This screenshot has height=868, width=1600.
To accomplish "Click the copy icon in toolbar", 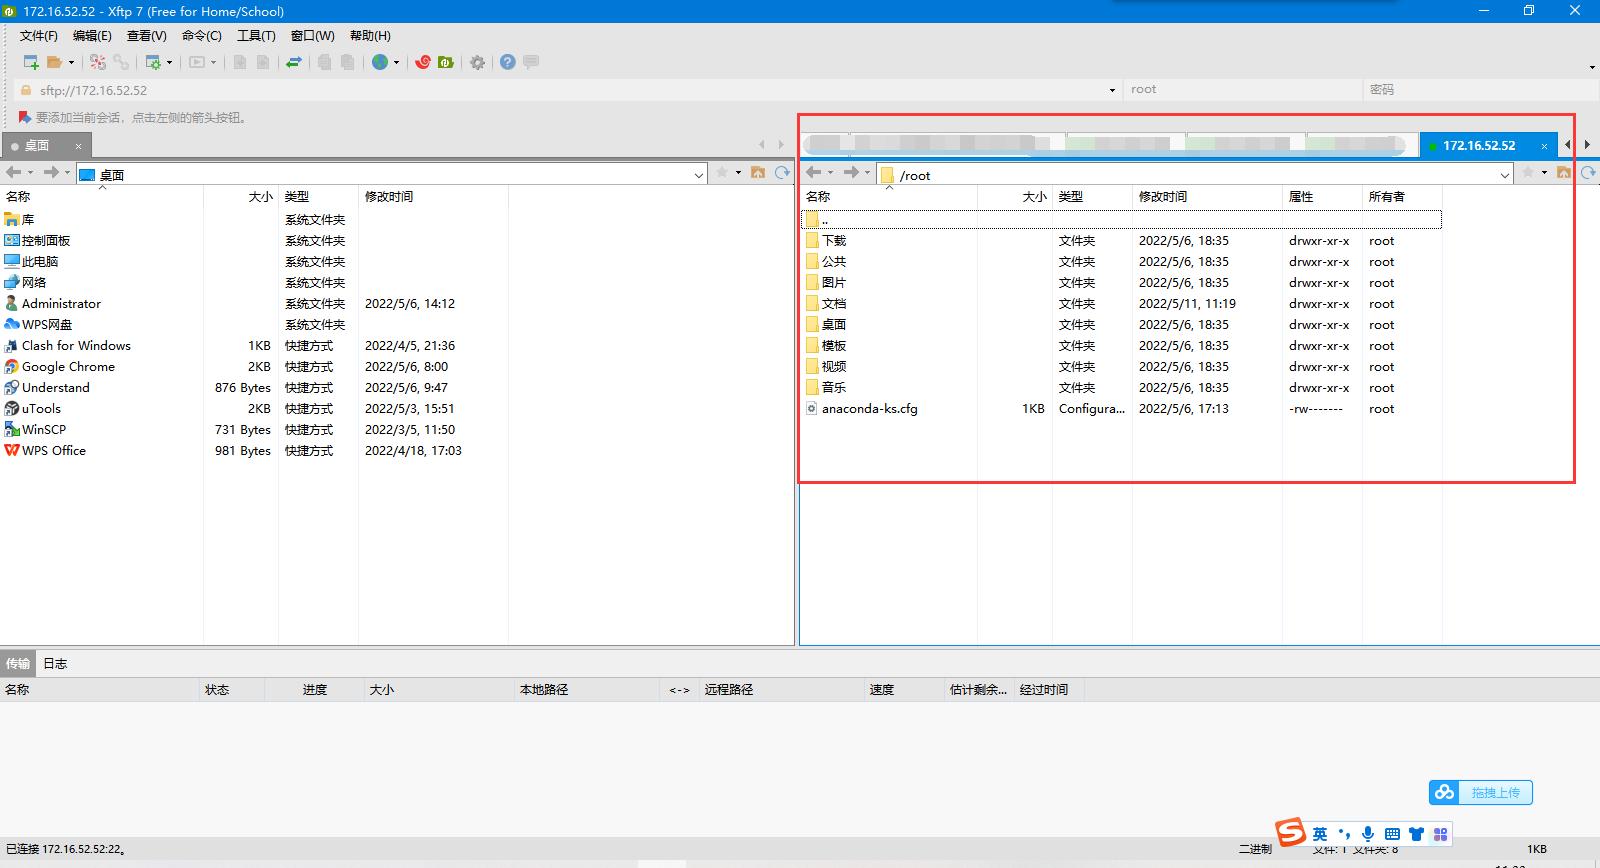I will 324,62.
